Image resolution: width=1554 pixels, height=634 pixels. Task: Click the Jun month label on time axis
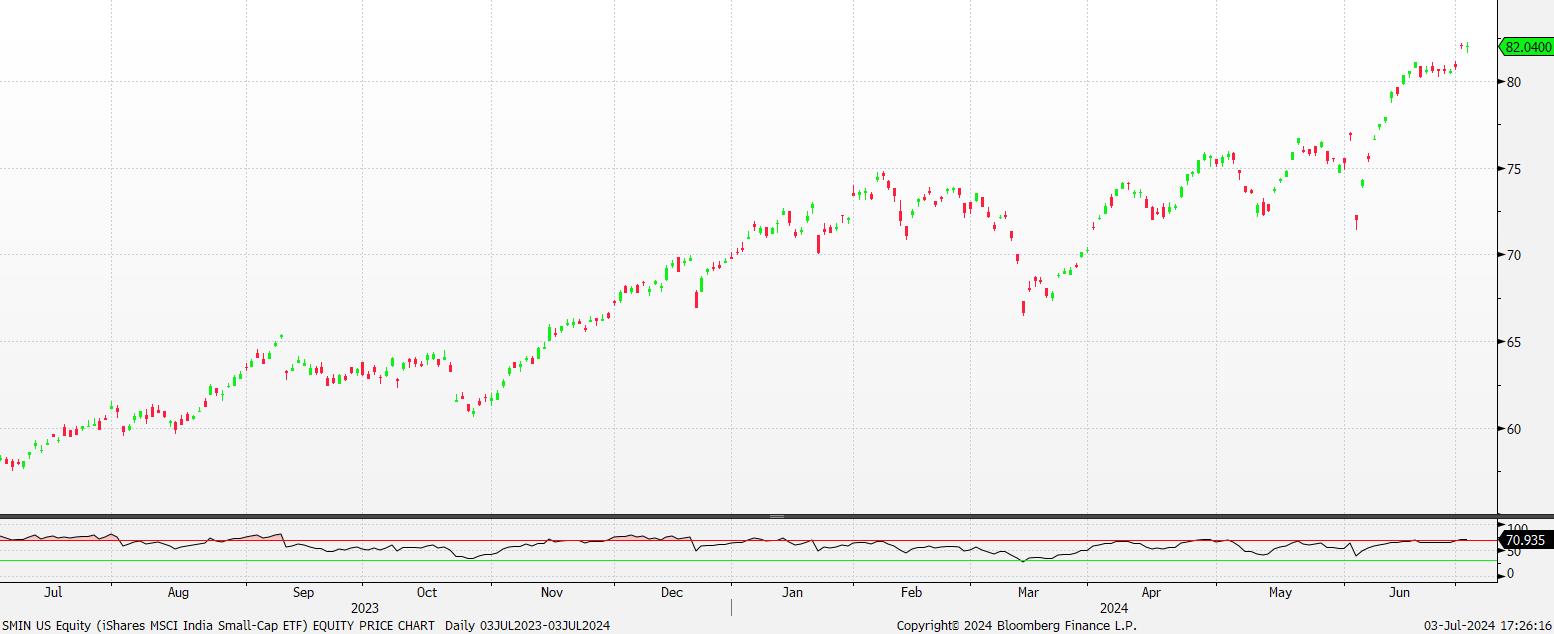pyautogui.click(x=1400, y=592)
